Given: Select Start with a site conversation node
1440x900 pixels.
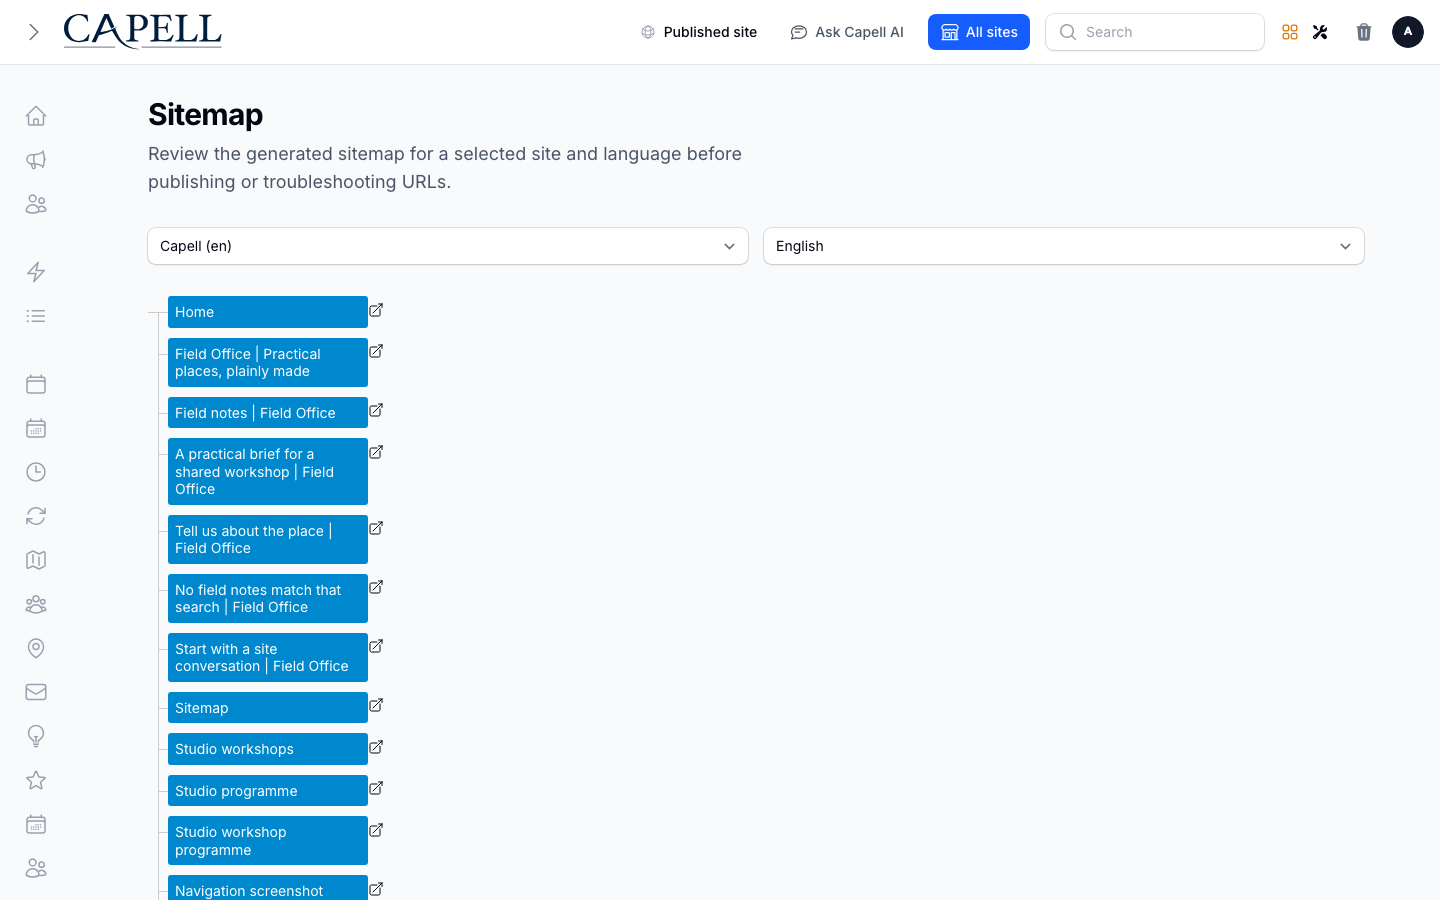Looking at the screenshot, I should click(268, 657).
